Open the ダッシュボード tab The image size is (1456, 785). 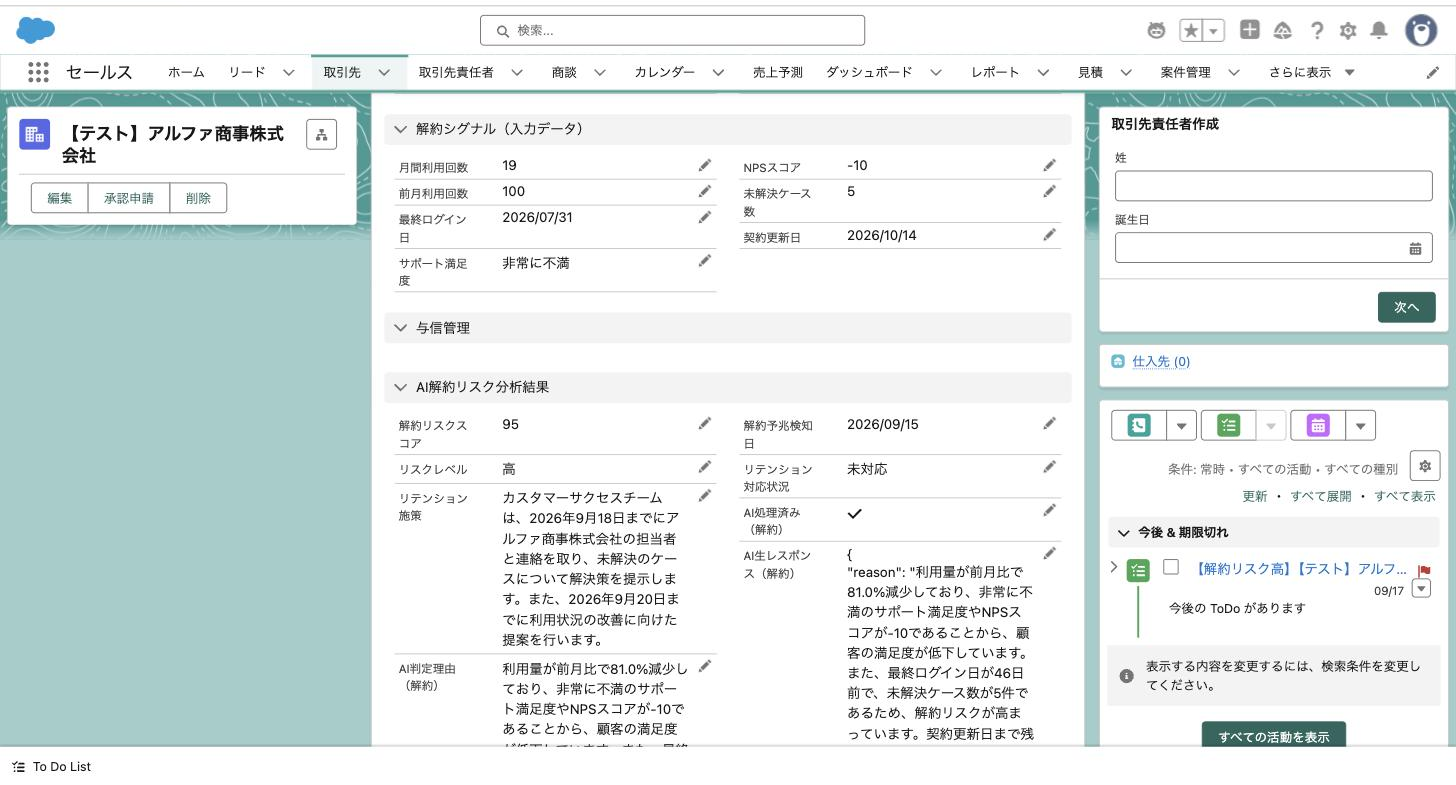tap(869, 72)
